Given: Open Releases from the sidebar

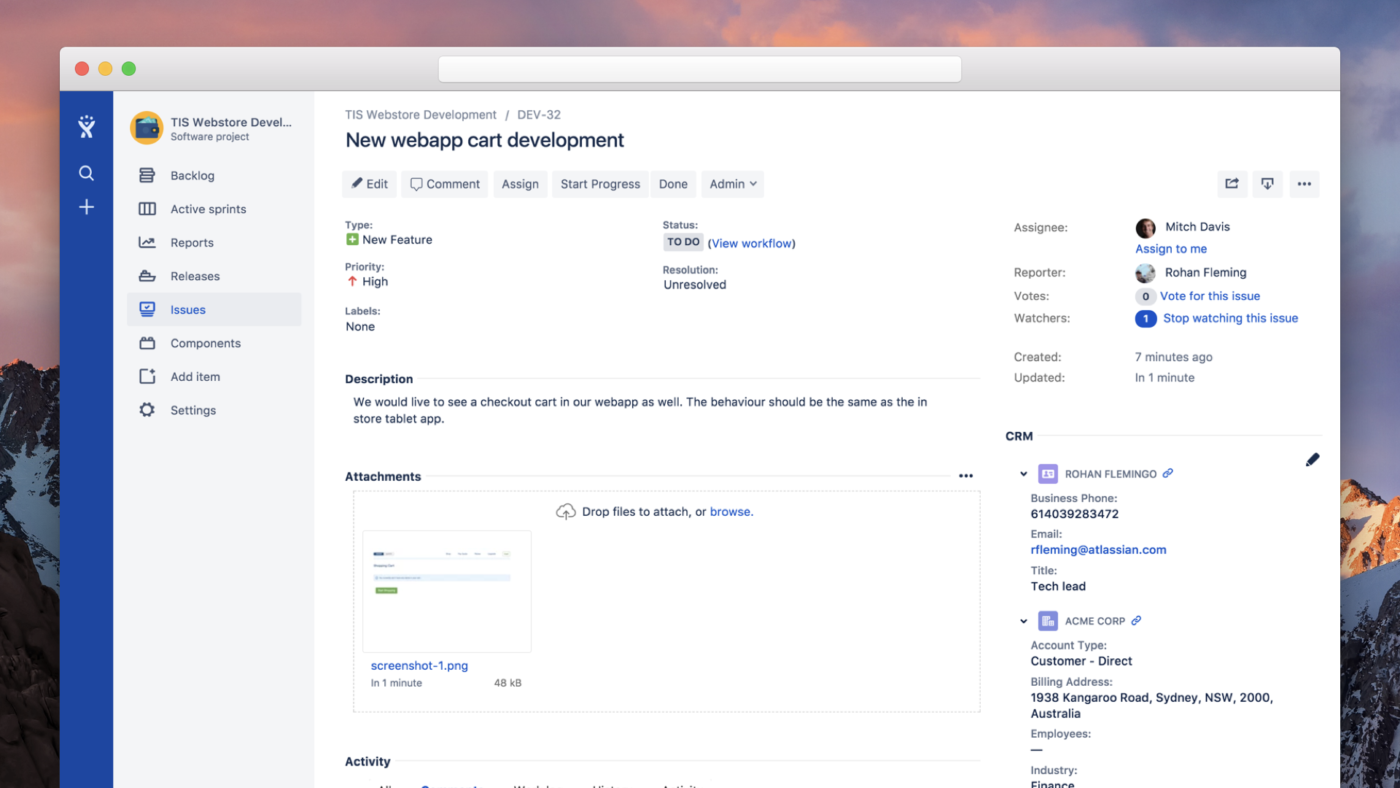Looking at the screenshot, I should 147,275.
